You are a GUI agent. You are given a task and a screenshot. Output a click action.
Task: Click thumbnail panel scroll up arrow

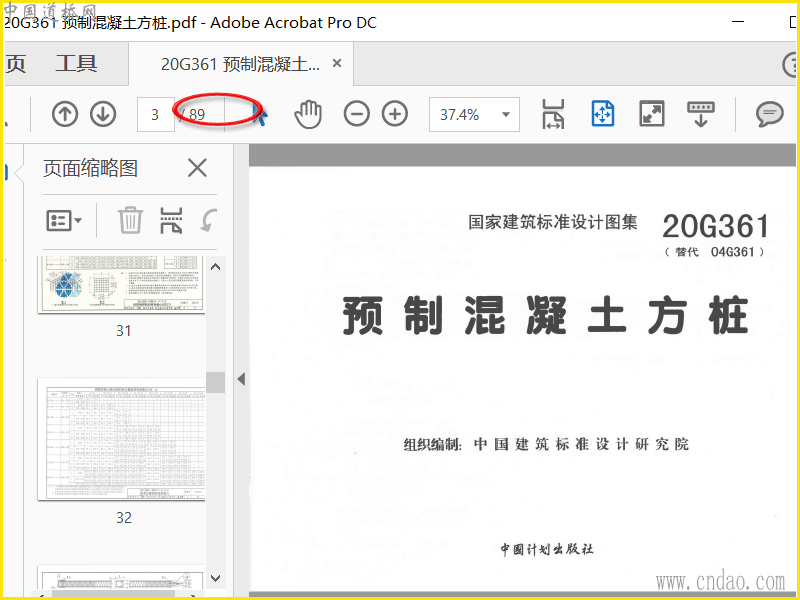(x=215, y=266)
